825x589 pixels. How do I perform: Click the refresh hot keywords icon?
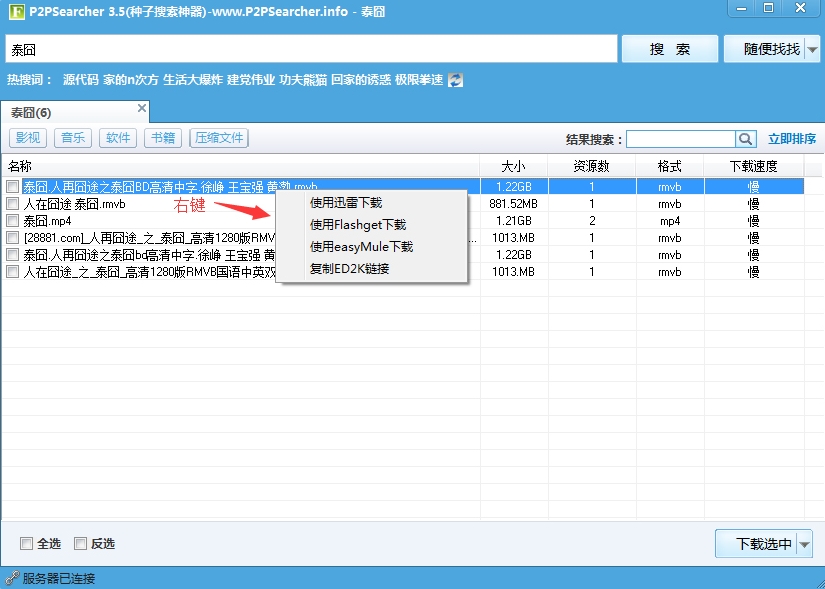[456, 80]
